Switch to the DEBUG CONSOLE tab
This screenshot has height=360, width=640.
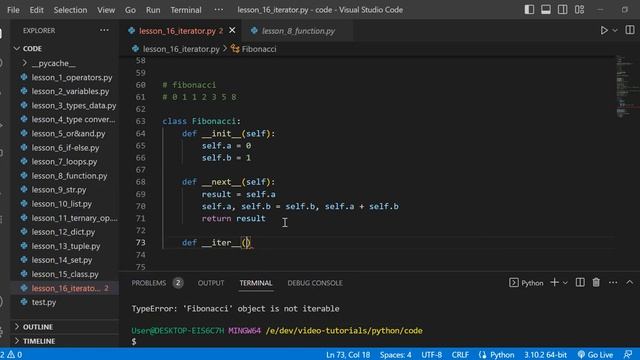[315, 283]
